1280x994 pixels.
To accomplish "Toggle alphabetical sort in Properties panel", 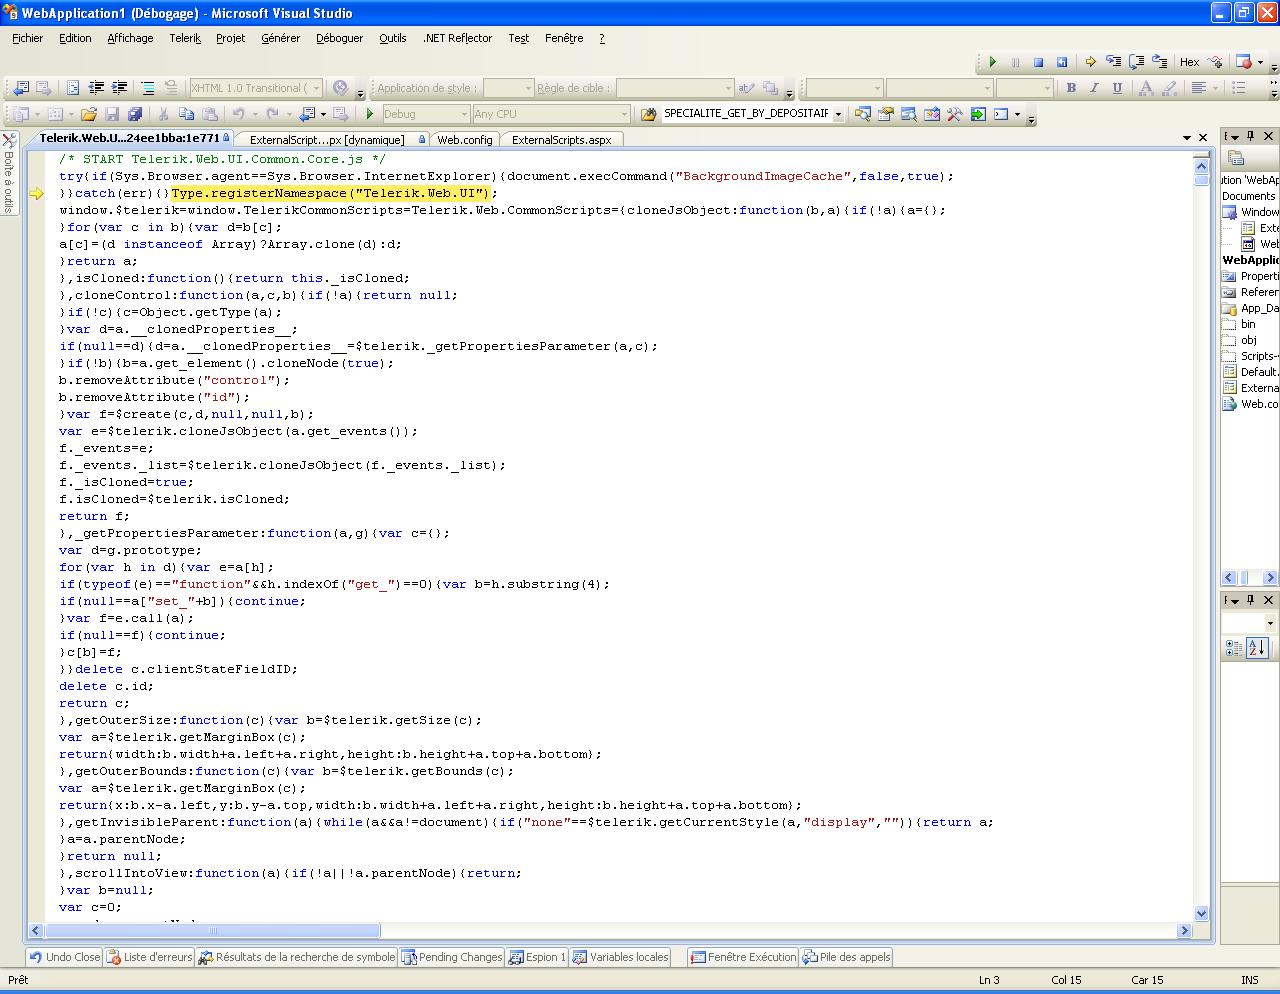I will tap(1257, 648).
